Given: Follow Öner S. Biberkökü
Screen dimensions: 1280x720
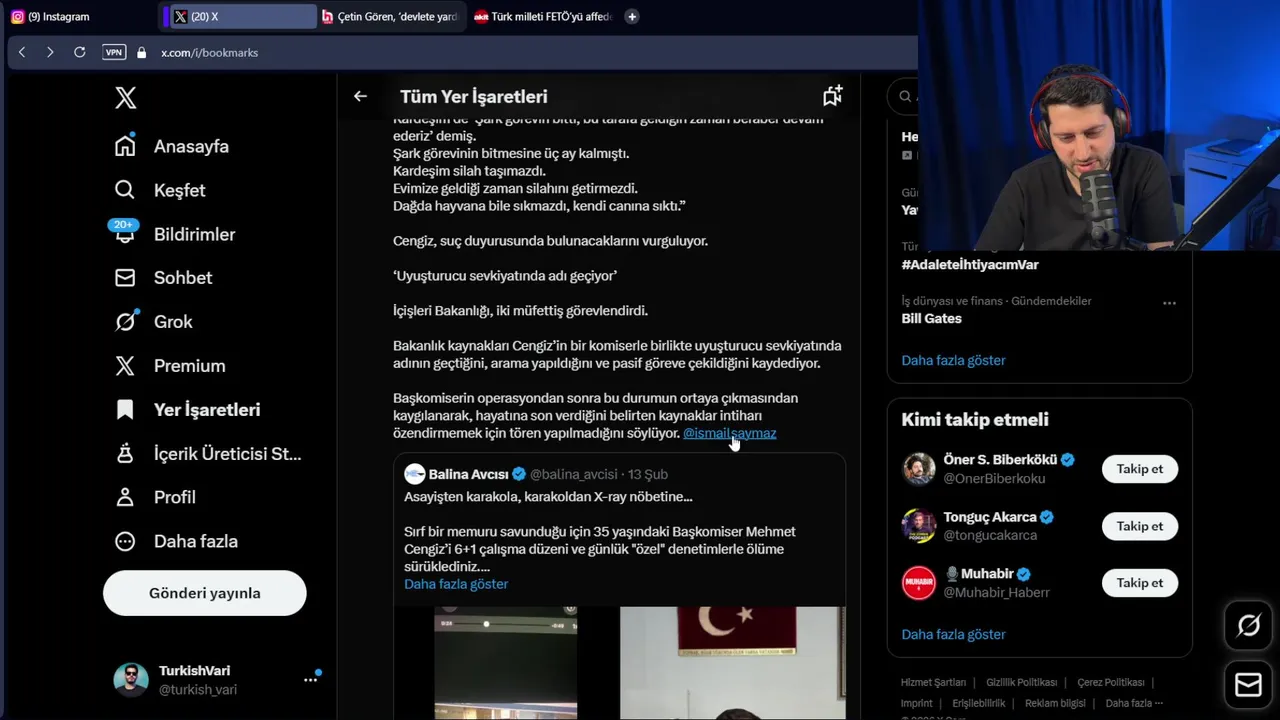Looking at the screenshot, I should coord(1140,469).
